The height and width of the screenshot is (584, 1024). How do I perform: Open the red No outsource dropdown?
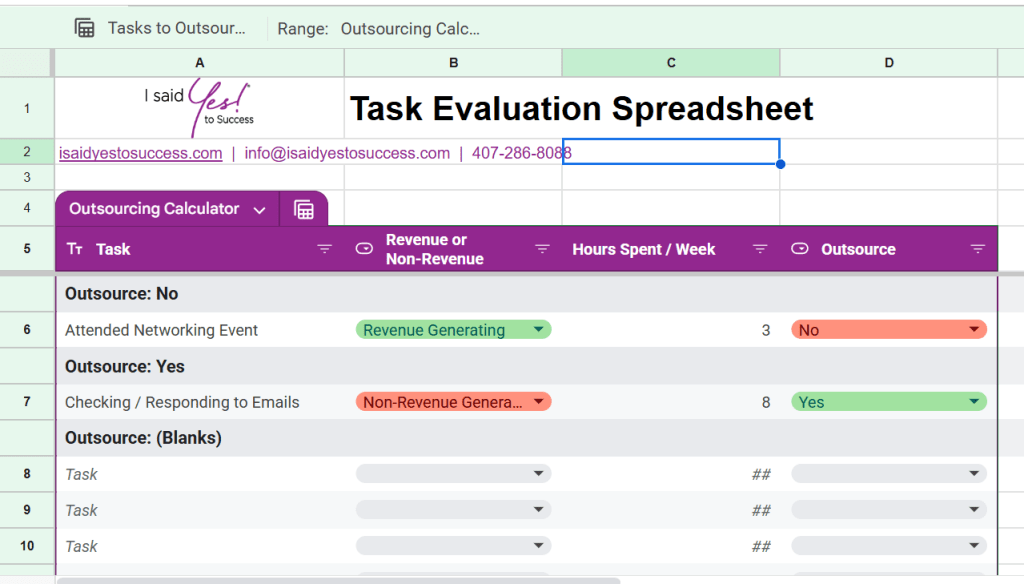[x=888, y=330]
